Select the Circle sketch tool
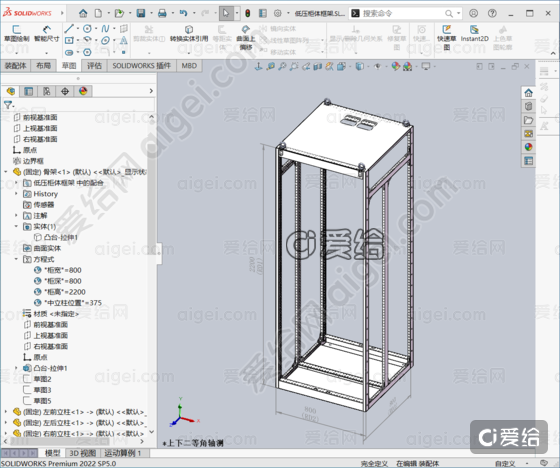The width and height of the screenshot is (560, 468). coord(87,29)
